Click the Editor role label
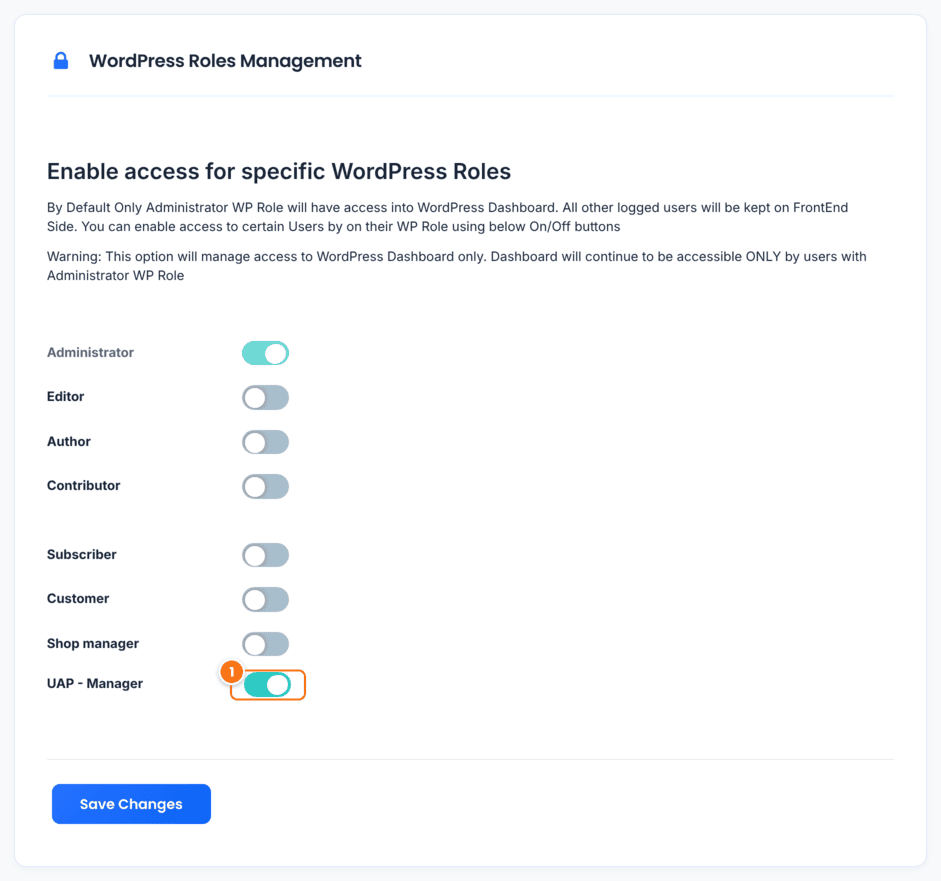 [65, 397]
